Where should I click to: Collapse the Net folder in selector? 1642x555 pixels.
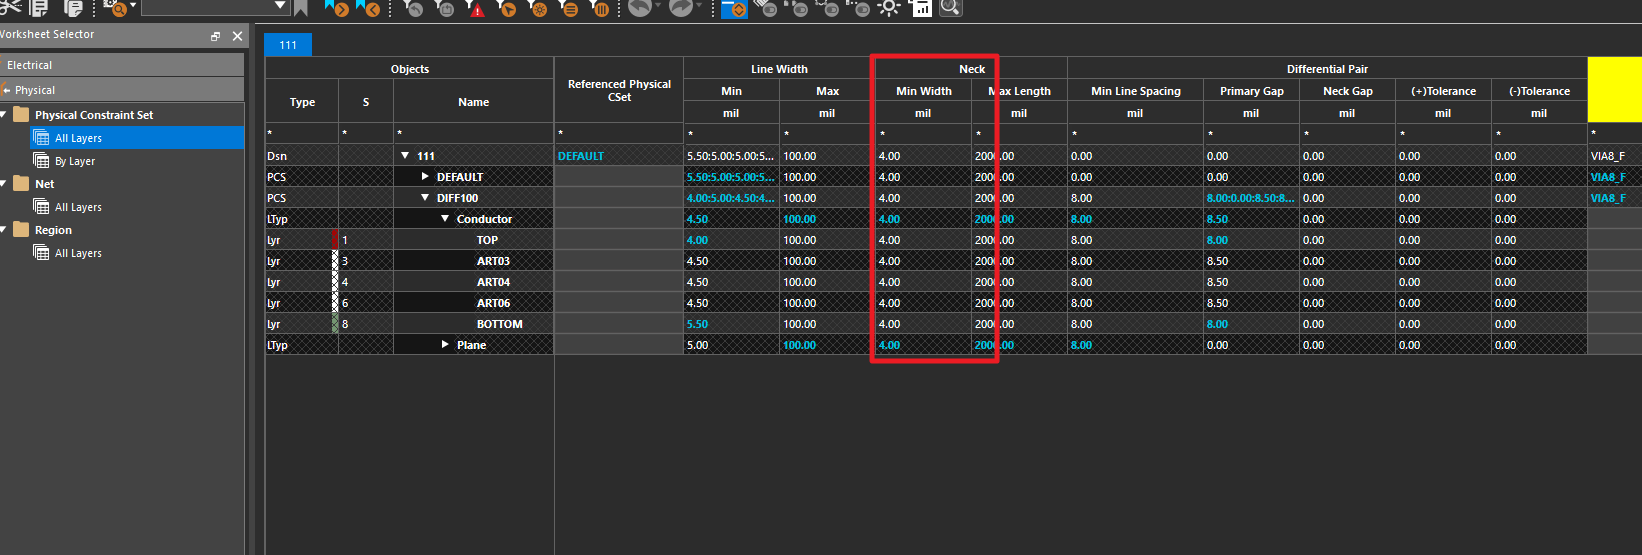[4, 184]
